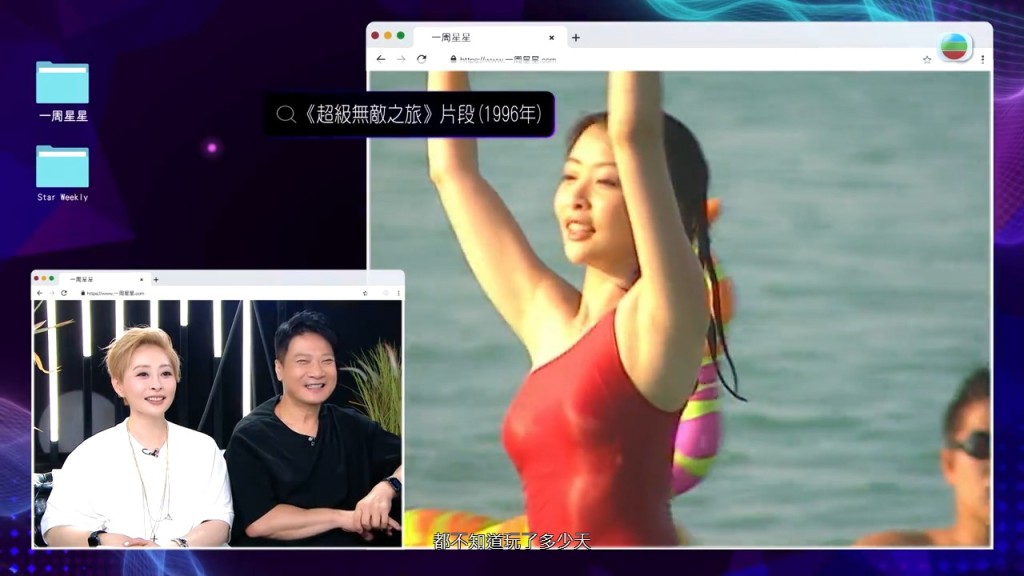Click back arrow in large browser window
The image size is (1024, 576).
pyautogui.click(x=381, y=59)
